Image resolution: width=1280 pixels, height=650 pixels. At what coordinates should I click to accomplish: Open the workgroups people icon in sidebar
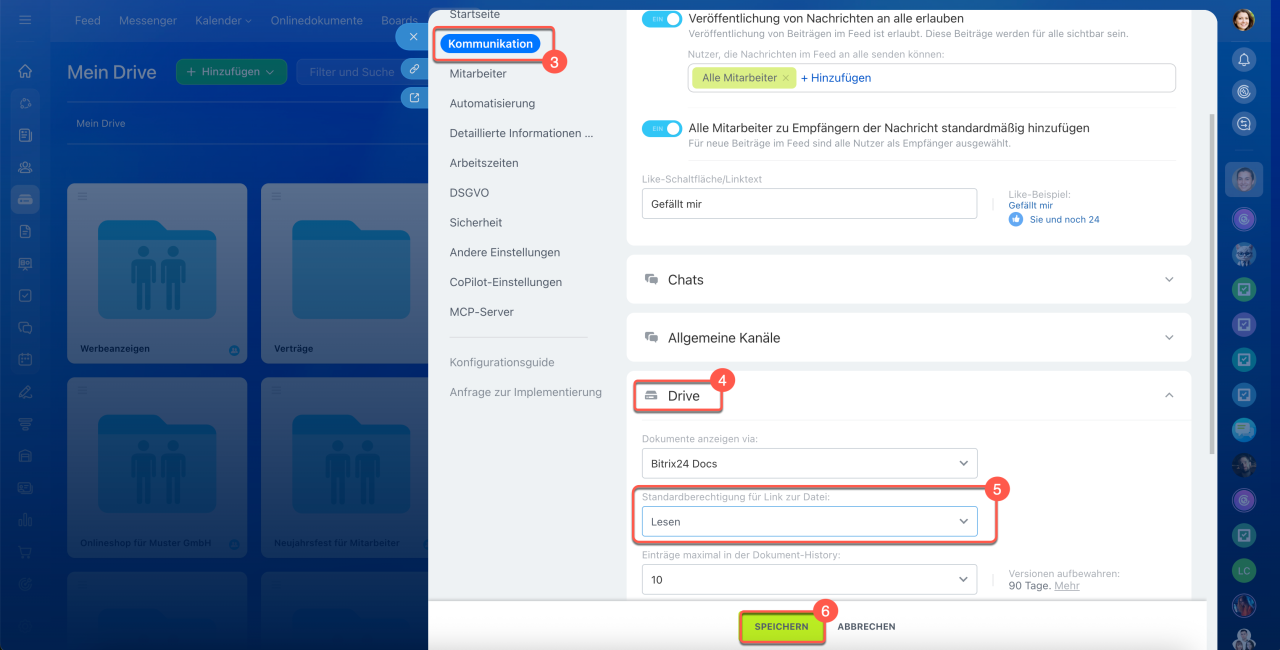pyautogui.click(x=25, y=167)
